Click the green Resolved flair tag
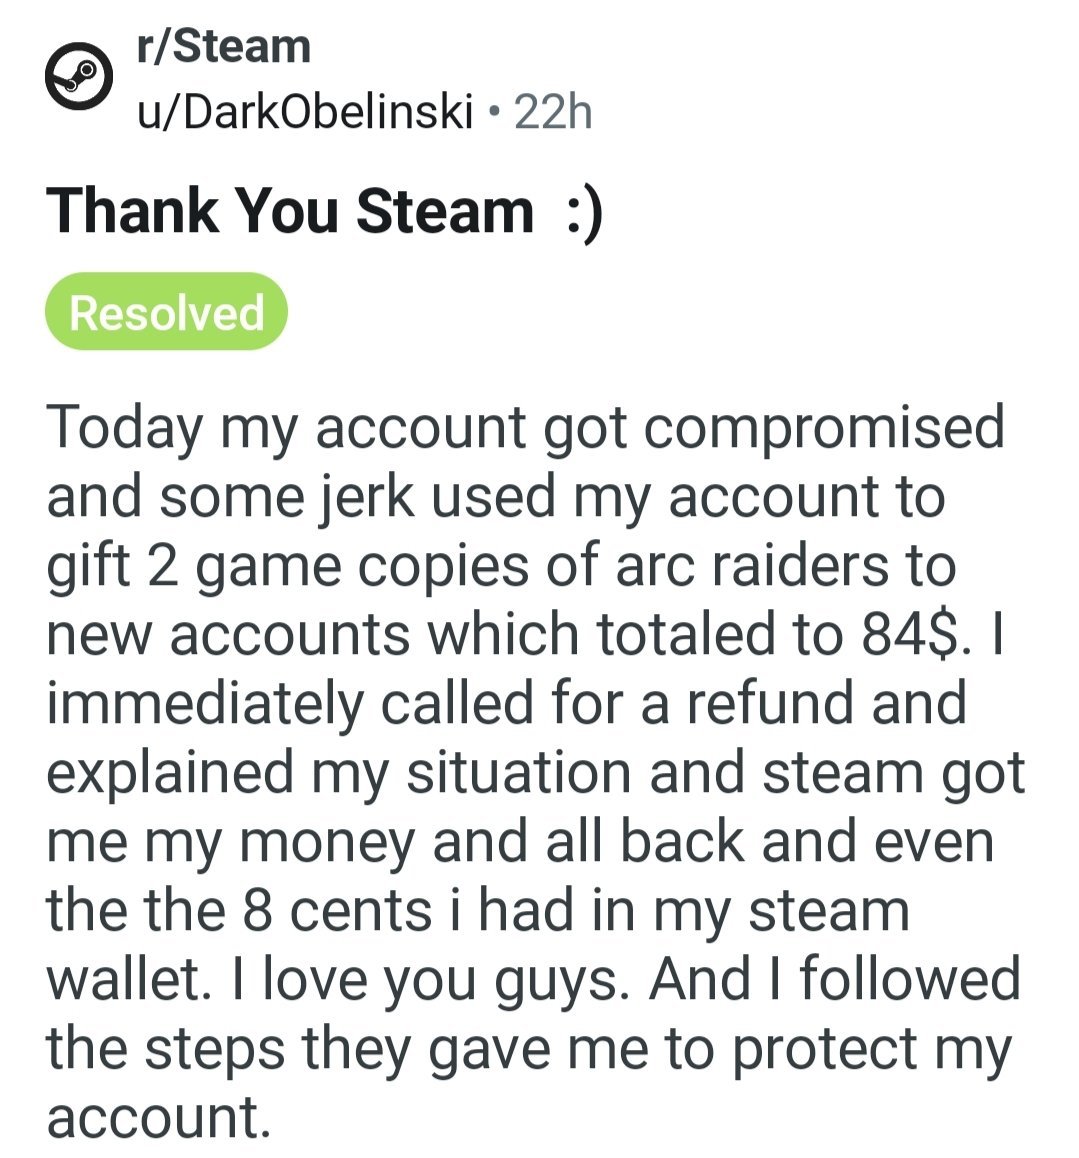1079x1158 pixels. [x=166, y=312]
